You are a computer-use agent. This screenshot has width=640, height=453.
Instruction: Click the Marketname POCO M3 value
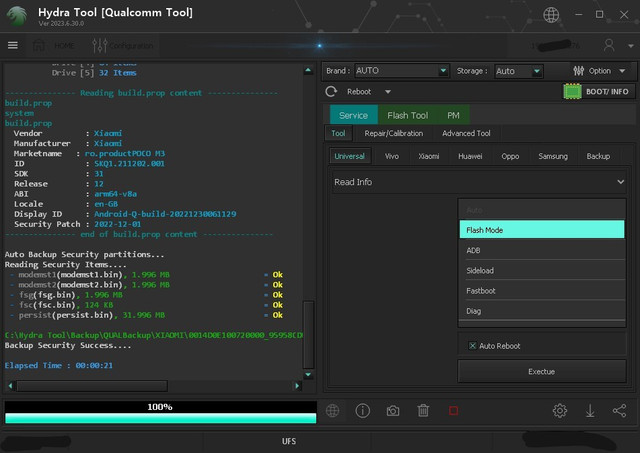tap(124, 153)
